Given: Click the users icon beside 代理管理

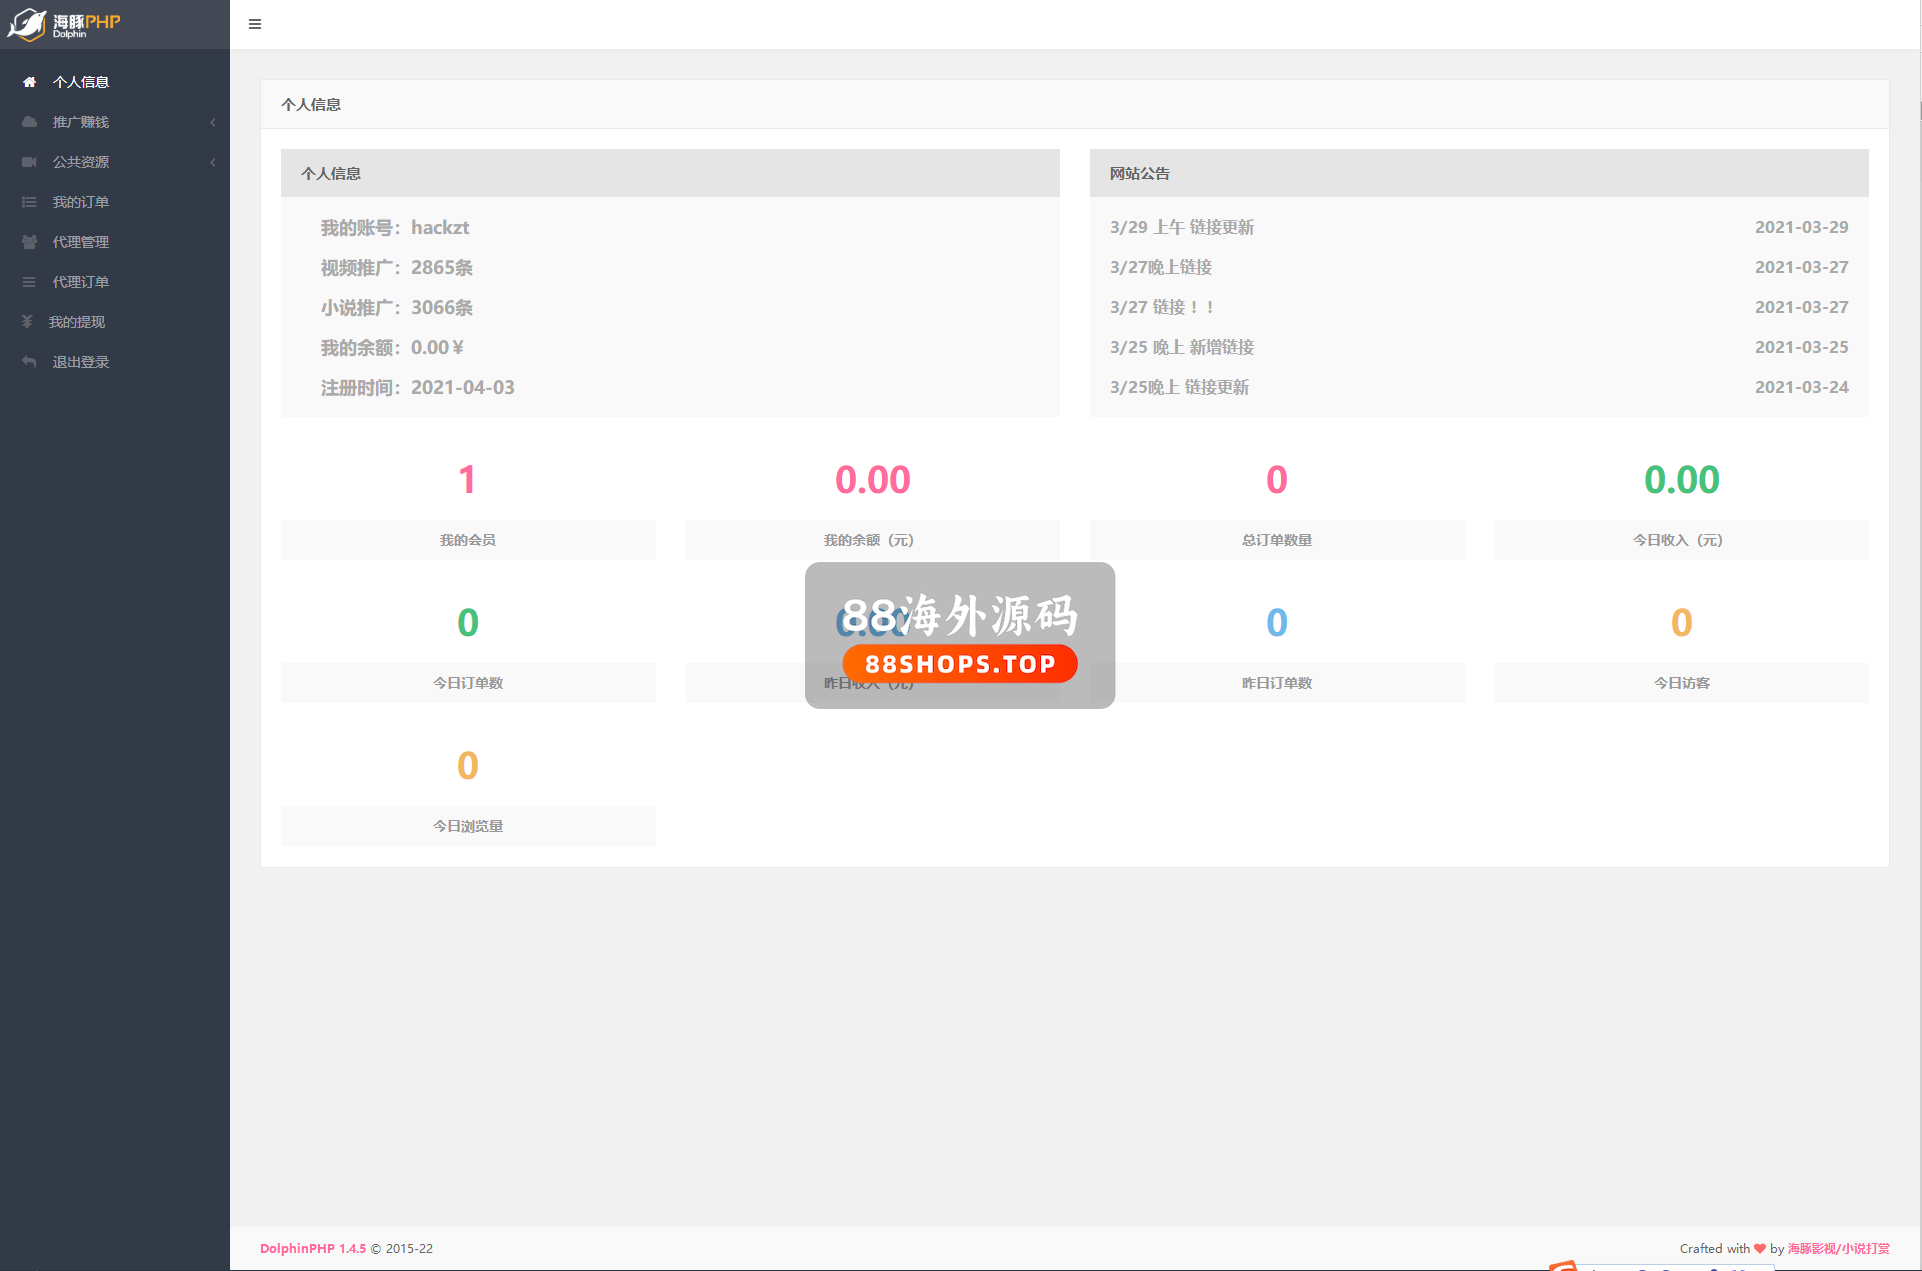Looking at the screenshot, I should tap(29, 242).
